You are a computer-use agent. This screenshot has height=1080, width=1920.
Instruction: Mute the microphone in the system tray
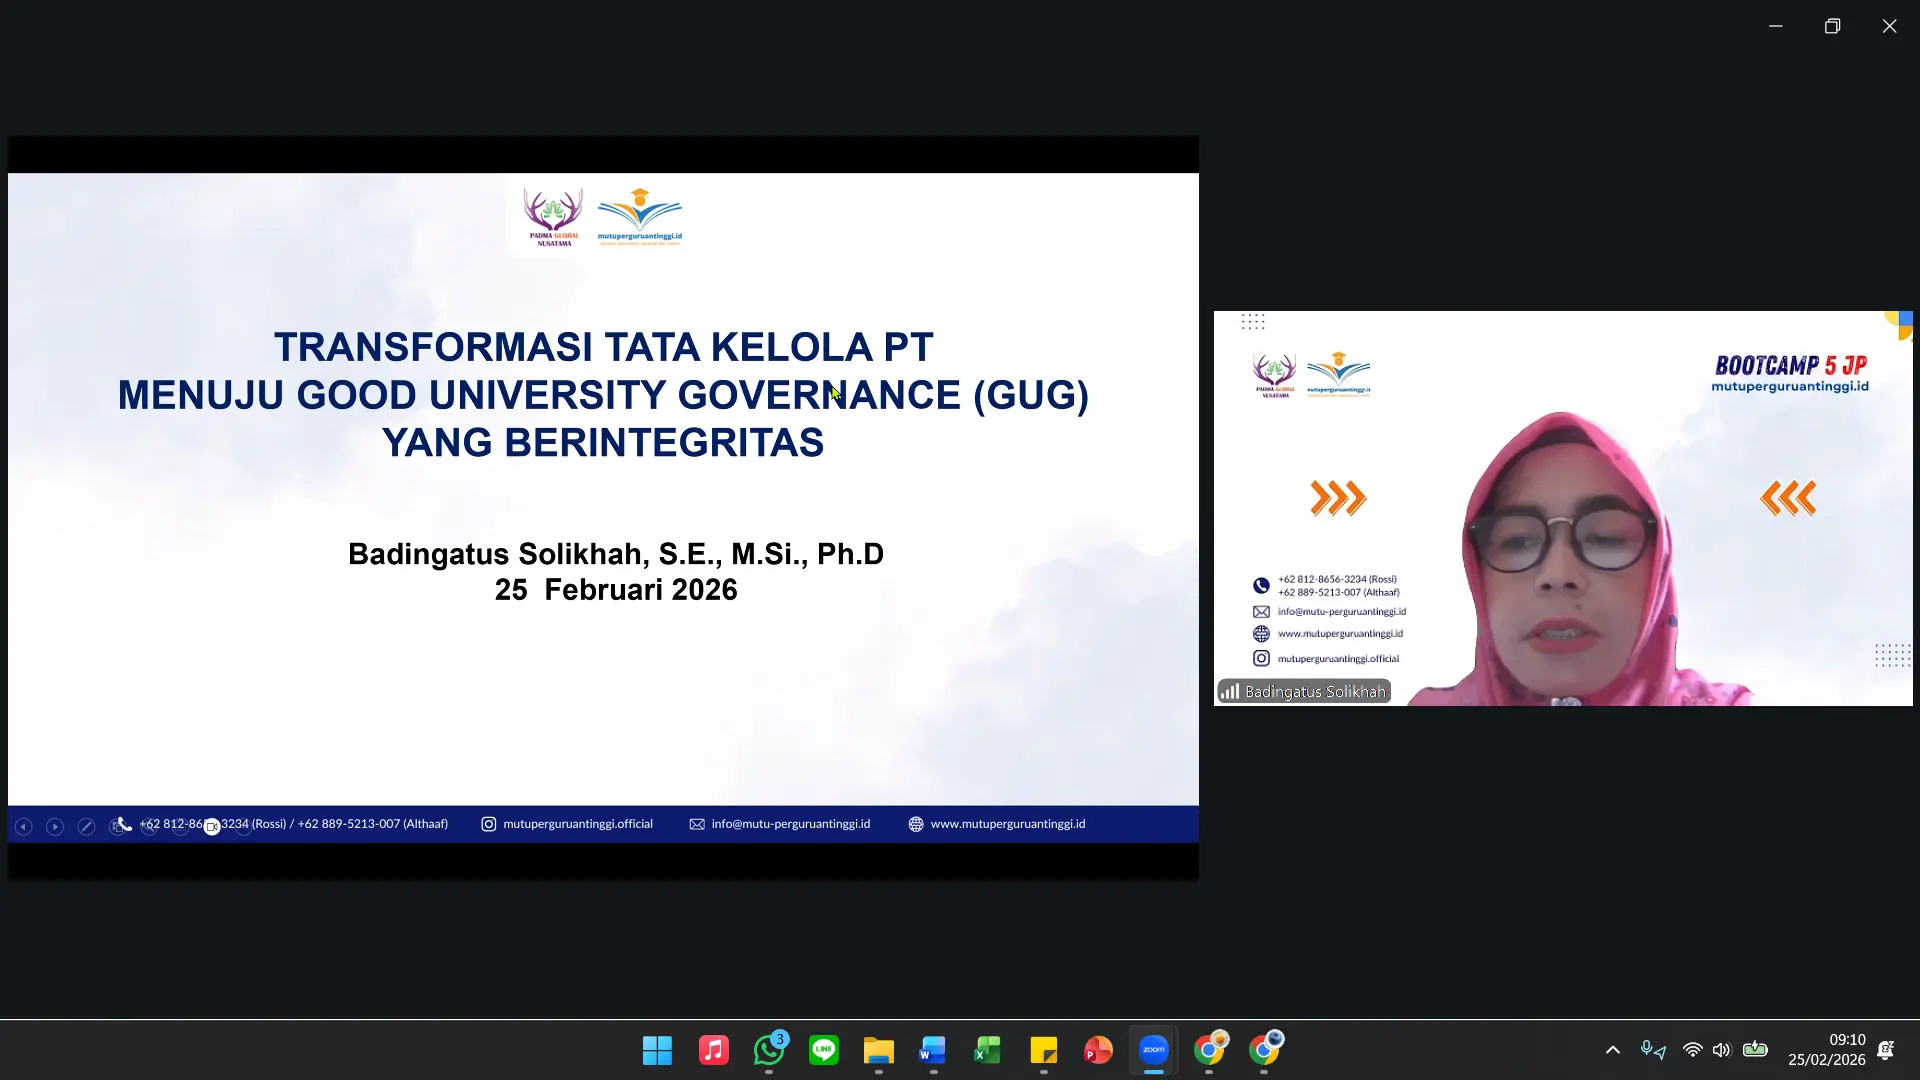[x=1645, y=1046]
